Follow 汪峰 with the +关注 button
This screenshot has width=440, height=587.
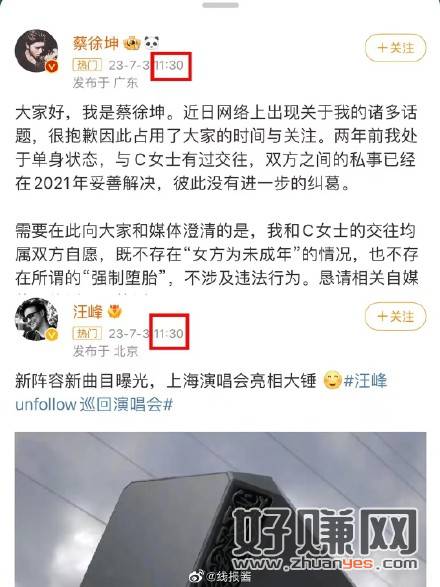396,317
